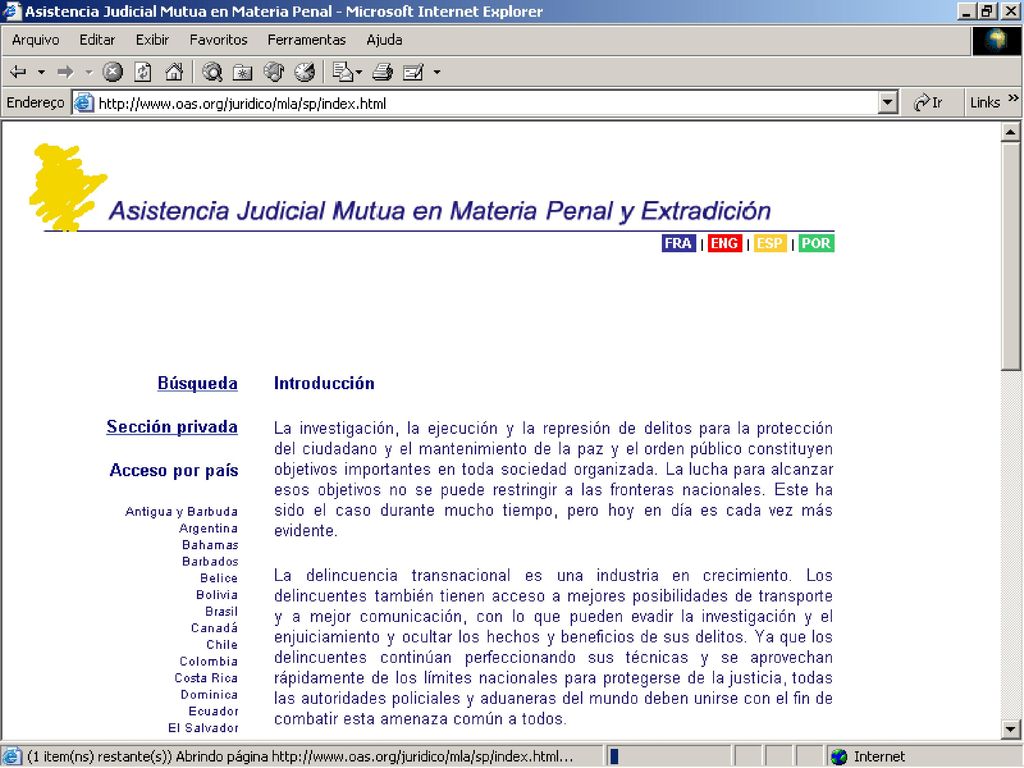Open the Sección privada link
Viewport: 1024px width, 768px height.
172,427
